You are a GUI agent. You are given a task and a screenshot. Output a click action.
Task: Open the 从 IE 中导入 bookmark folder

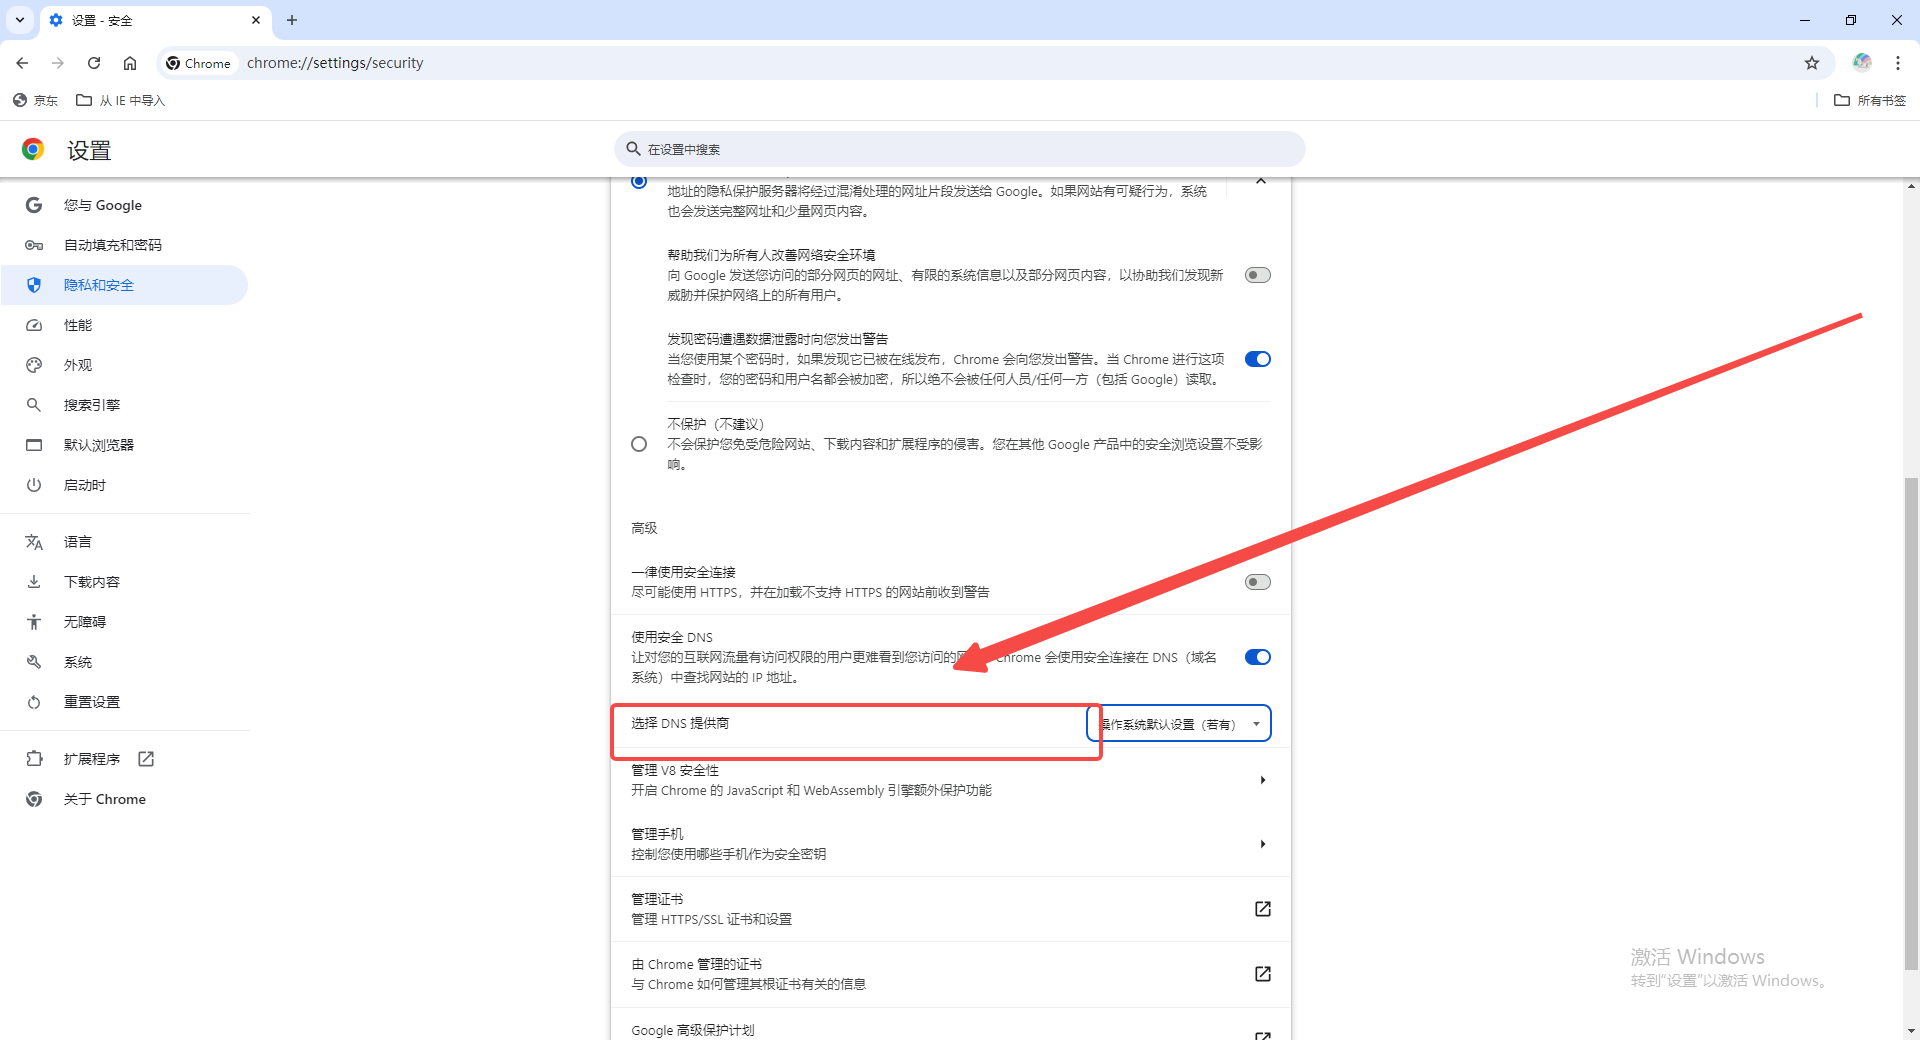coord(121,100)
